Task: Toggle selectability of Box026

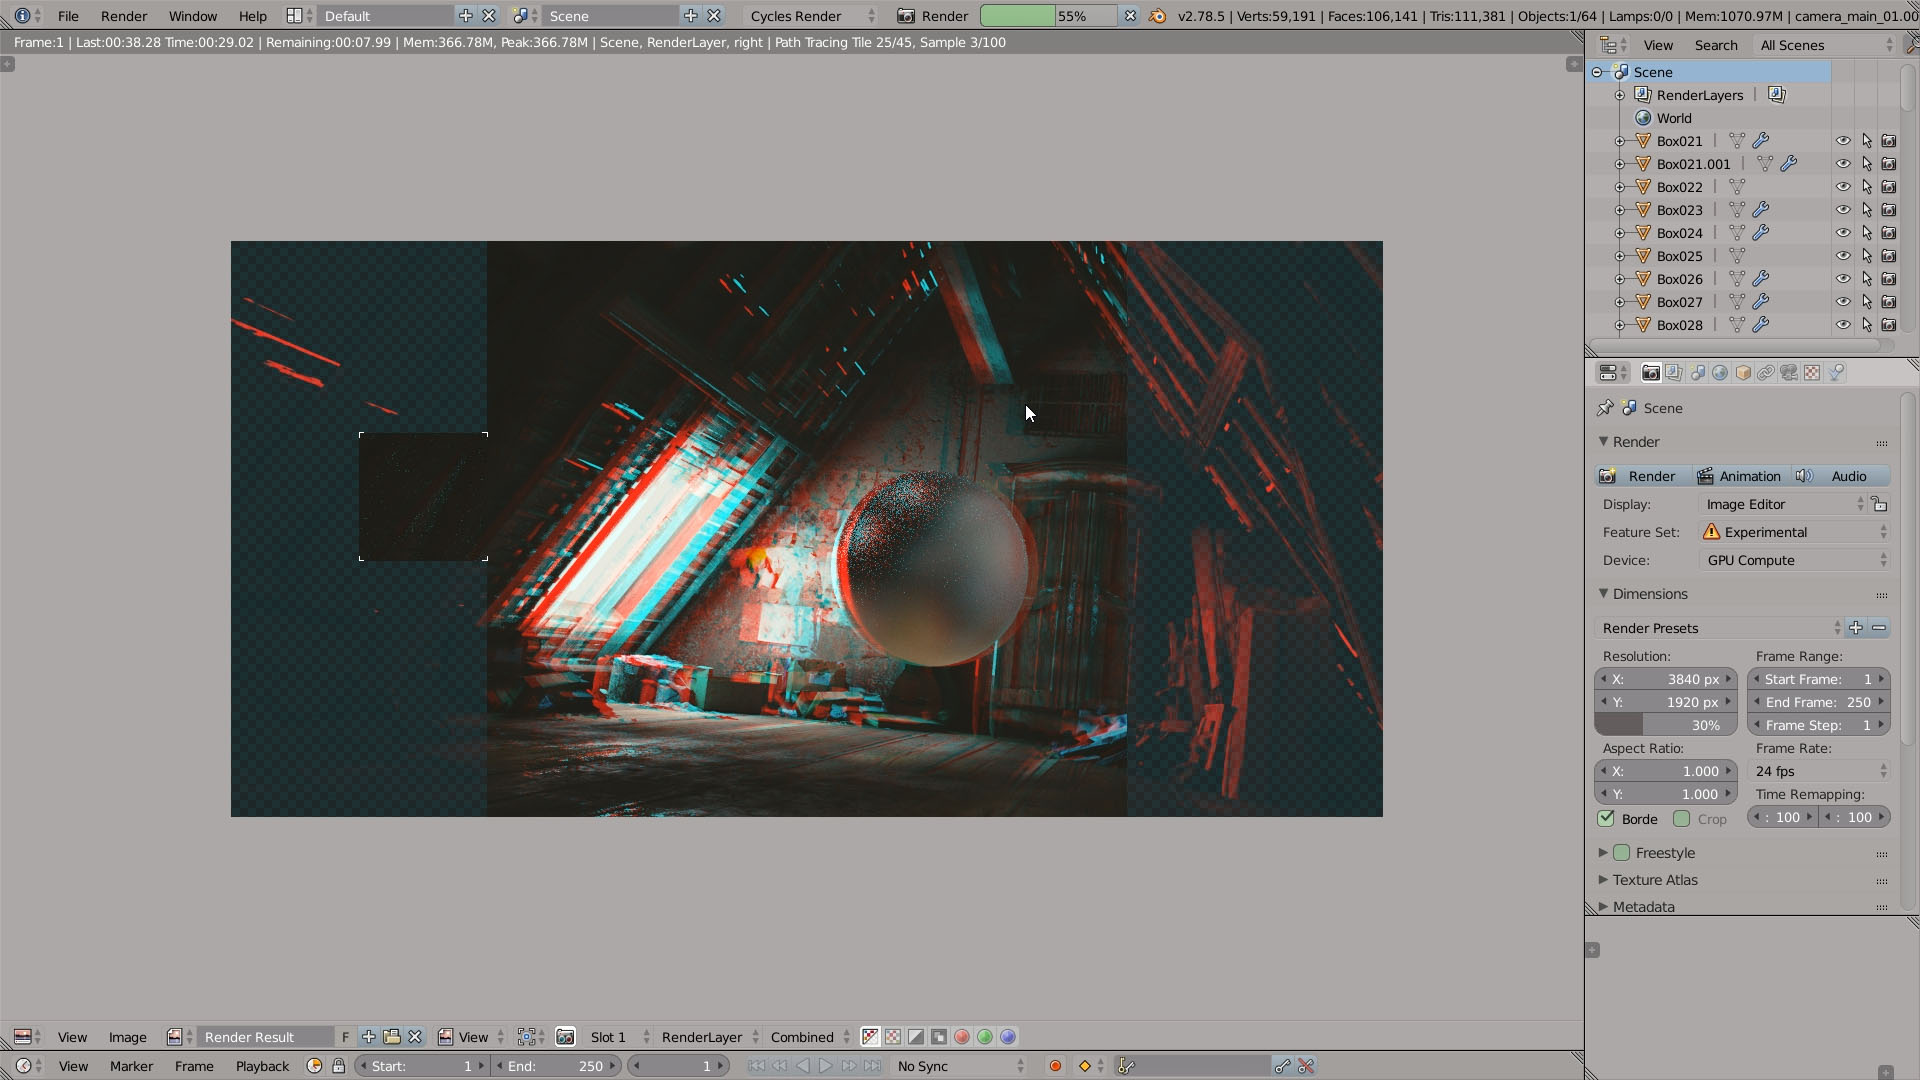Action: (1866, 279)
